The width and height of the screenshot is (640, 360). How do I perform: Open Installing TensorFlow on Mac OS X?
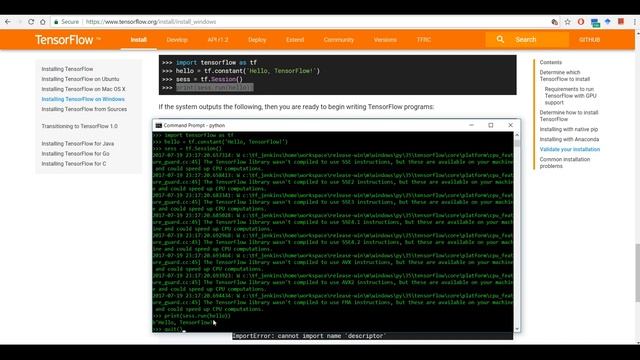pyautogui.click(x=83, y=89)
